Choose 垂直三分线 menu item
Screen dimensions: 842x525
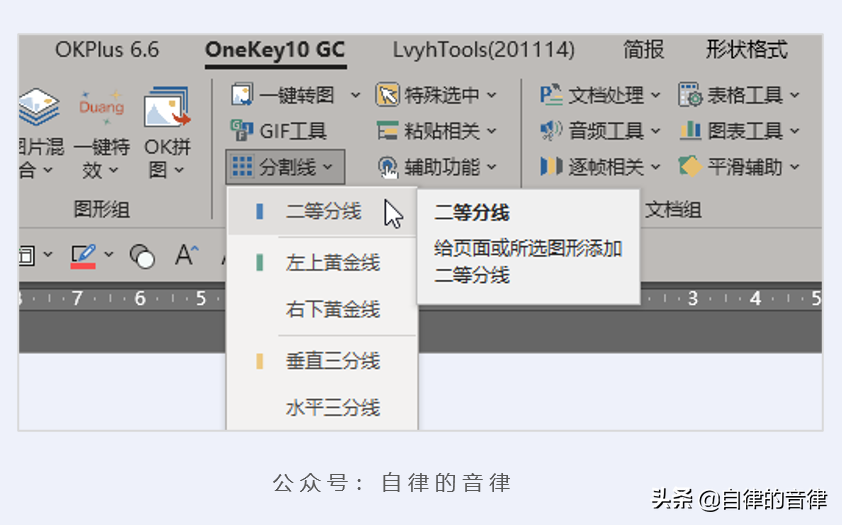pyautogui.click(x=322, y=361)
